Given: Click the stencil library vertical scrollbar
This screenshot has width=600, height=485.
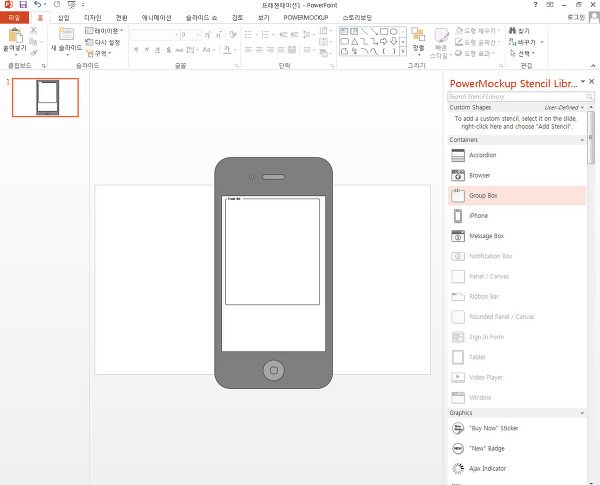Looking at the screenshot, I should (591, 138).
